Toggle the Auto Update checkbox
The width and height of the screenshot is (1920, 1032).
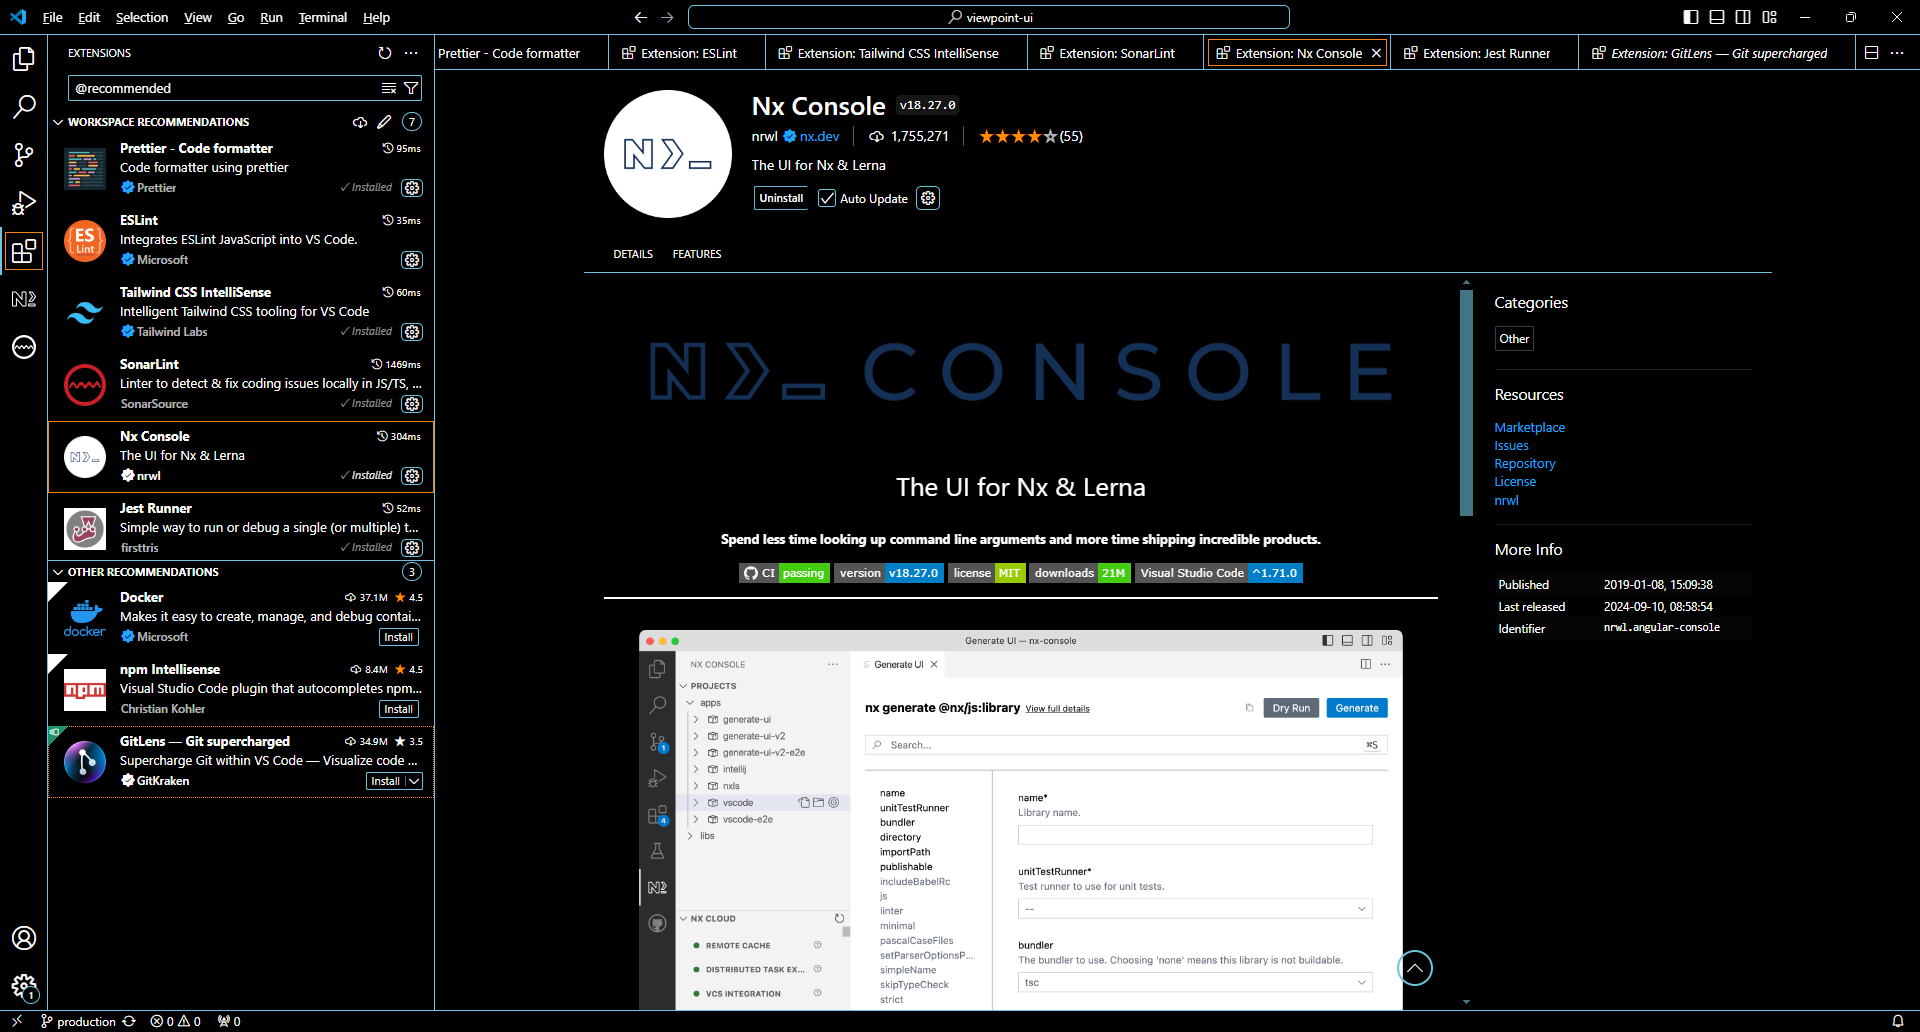827,198
